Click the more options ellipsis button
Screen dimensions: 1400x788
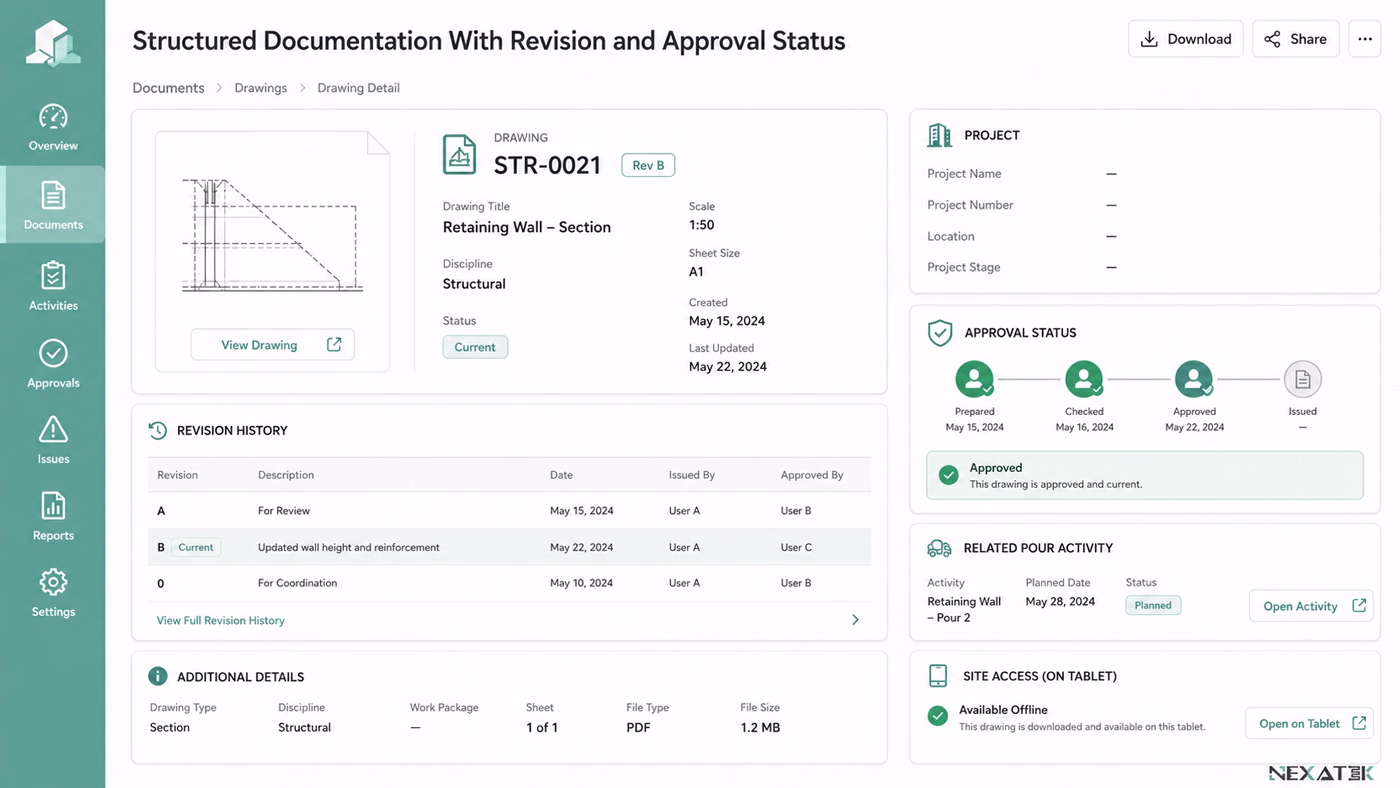point(1365,39)
